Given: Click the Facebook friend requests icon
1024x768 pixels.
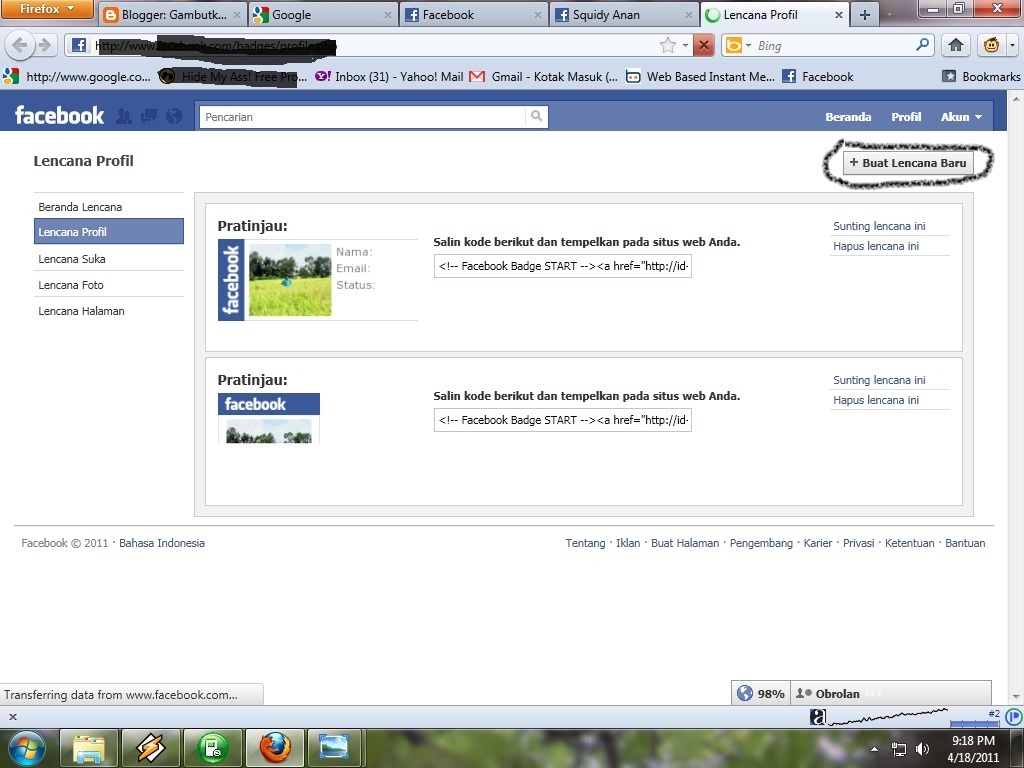Looking at the screenshot, I should point(123,116).
